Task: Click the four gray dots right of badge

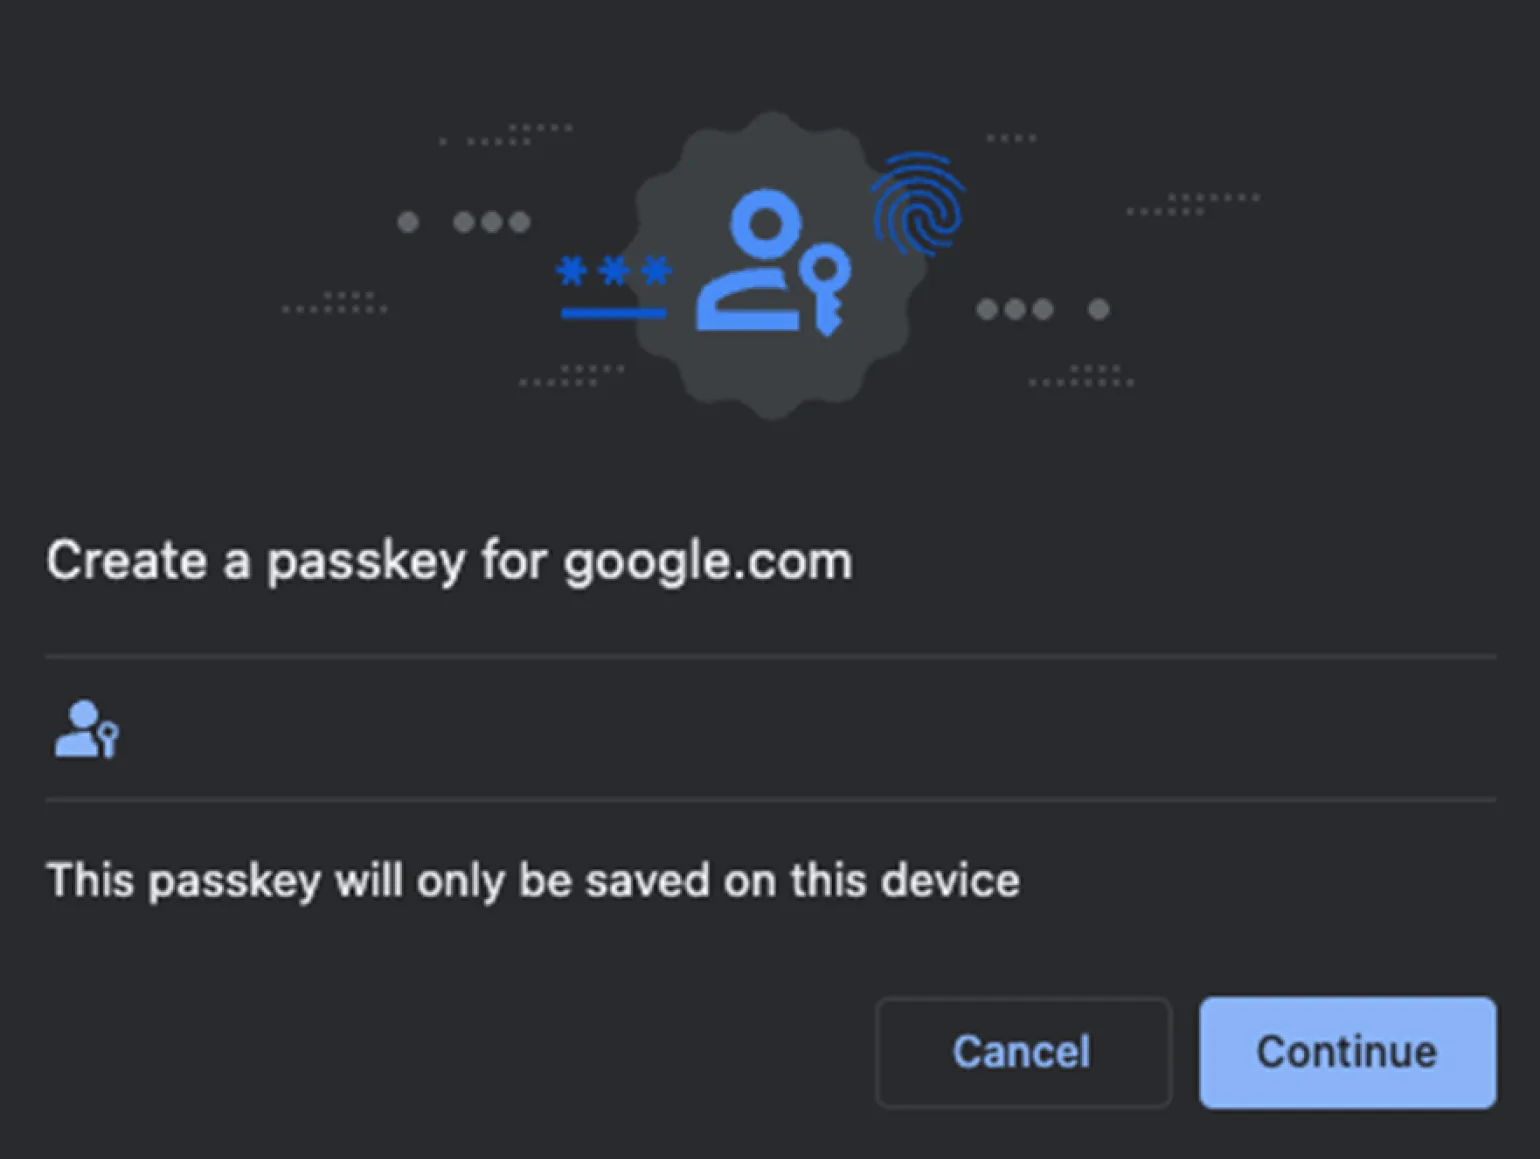Action: [x=1041, y=309]
